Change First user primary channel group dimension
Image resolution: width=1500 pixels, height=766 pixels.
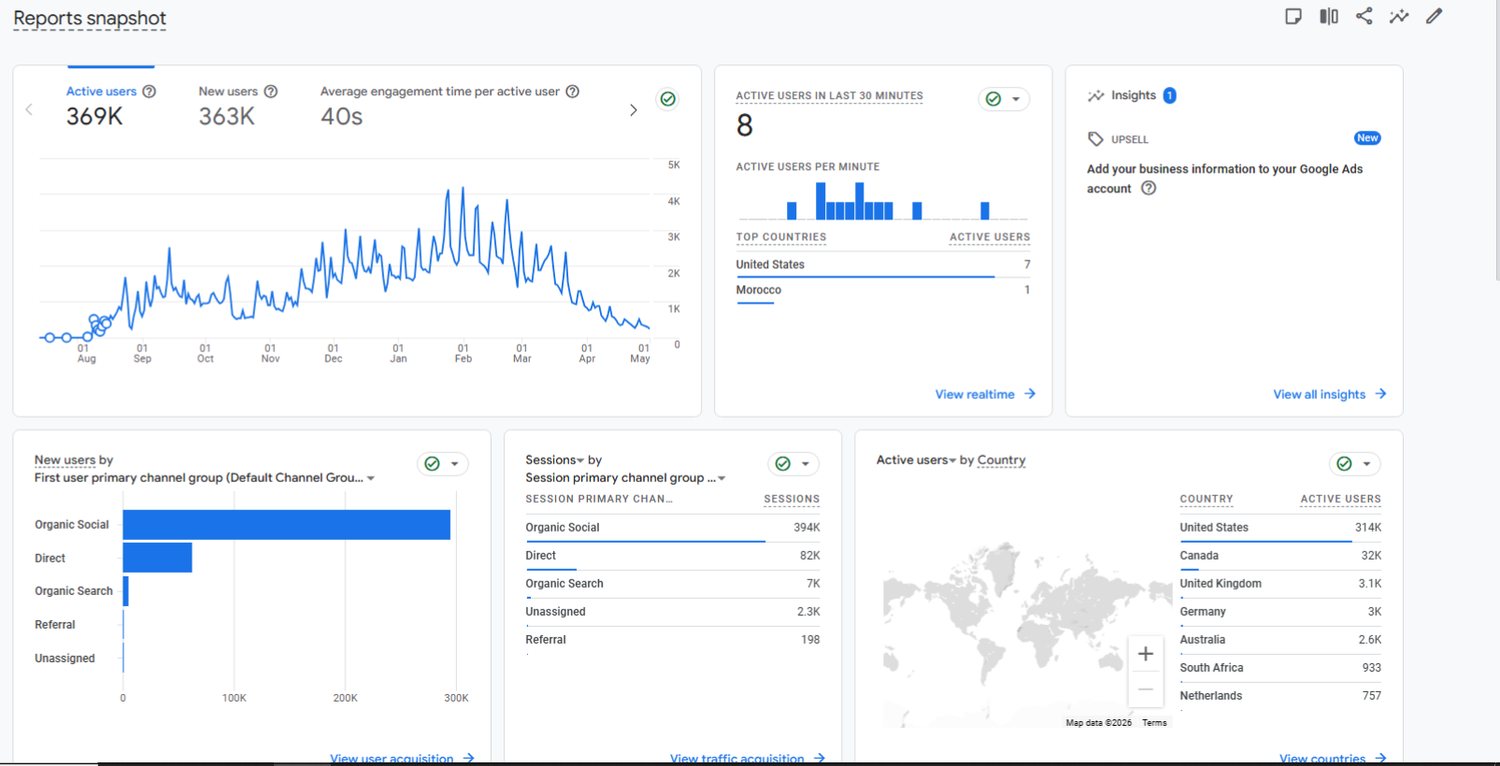[205, 478]
